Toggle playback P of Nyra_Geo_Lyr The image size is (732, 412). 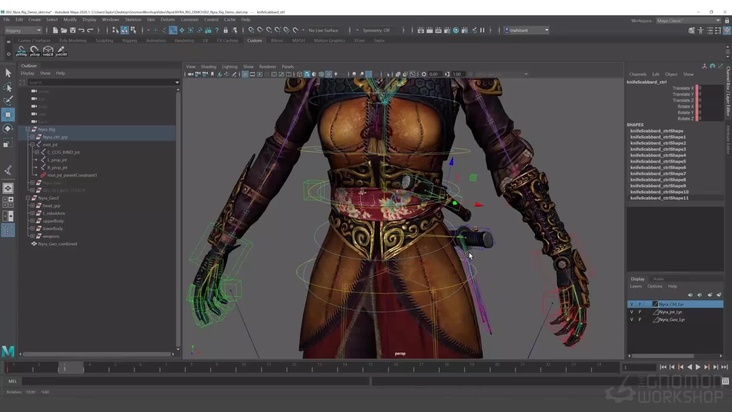(x=640, y=320)
